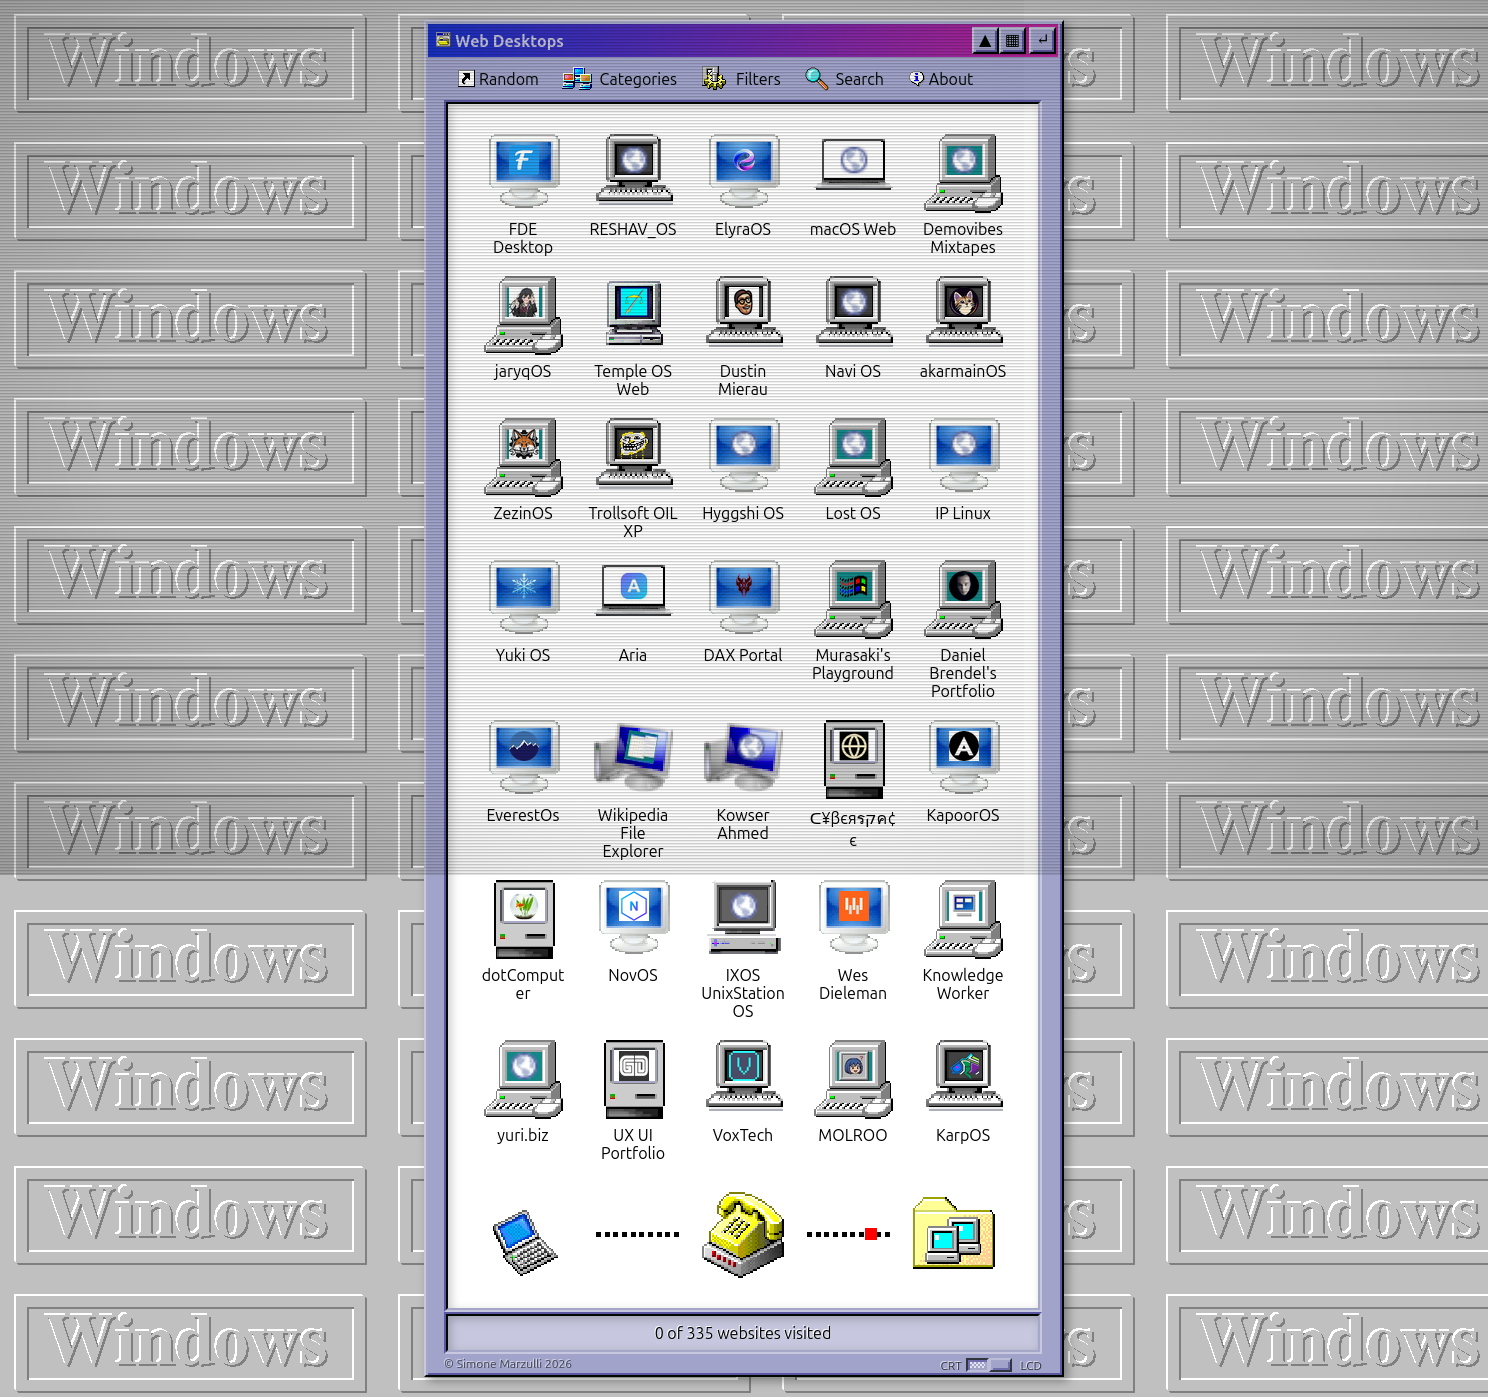
Task: Open Murasaki's Playground icon
Action: (853, 598)
